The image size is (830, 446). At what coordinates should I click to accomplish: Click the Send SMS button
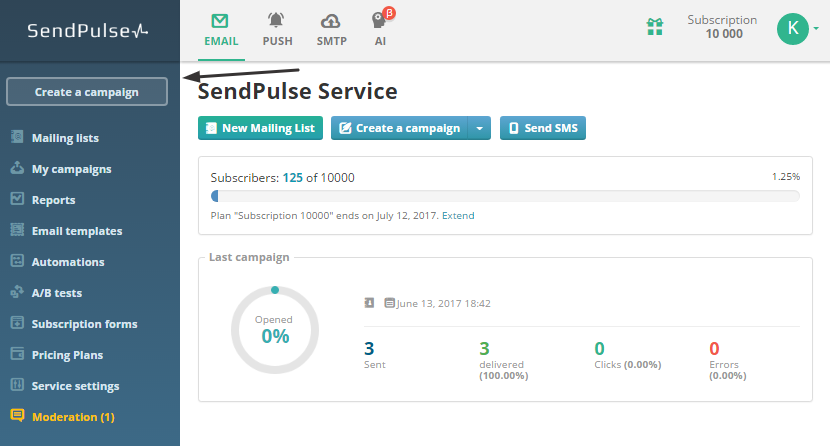tap(543, 128)
